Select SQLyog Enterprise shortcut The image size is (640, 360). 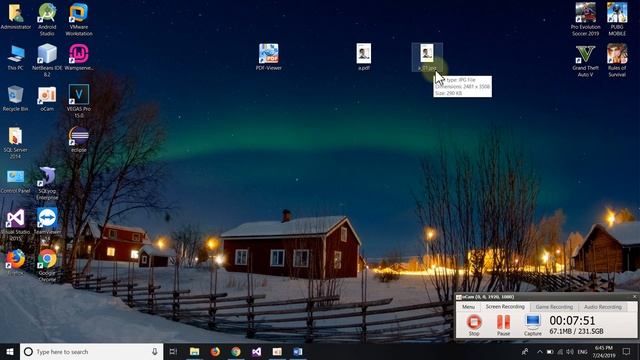pos(47,183)
